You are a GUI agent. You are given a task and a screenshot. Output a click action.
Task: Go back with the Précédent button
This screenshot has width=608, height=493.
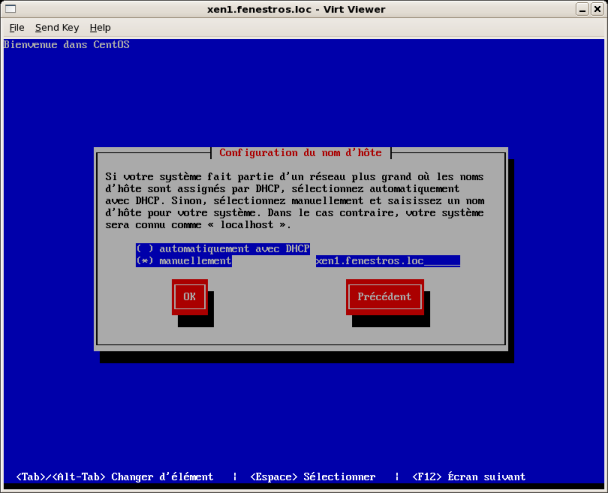click(385, 297)
